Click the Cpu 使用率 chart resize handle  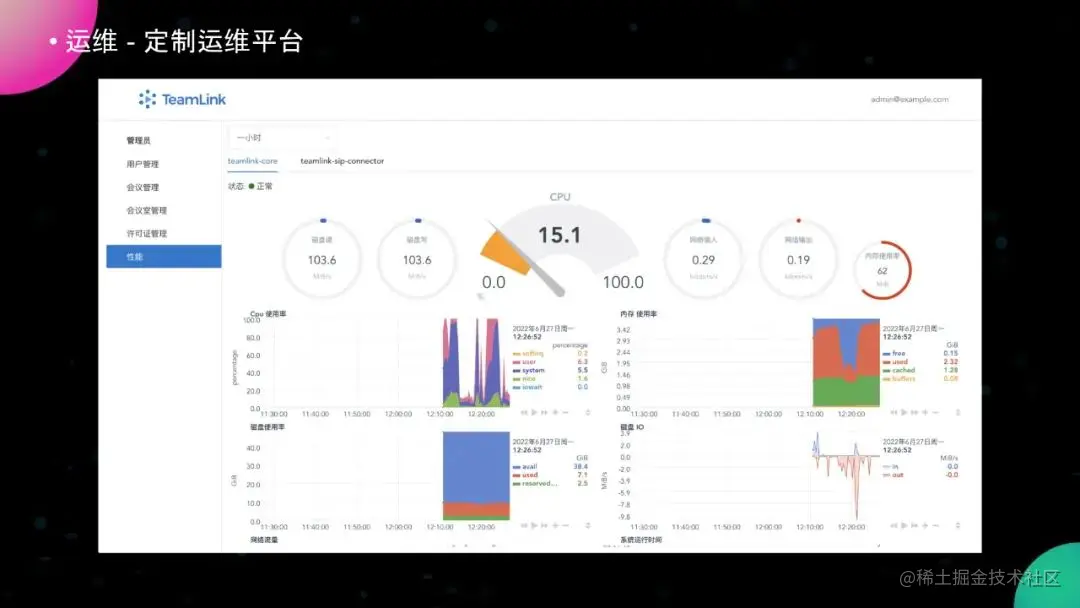[x=588, y=412]
